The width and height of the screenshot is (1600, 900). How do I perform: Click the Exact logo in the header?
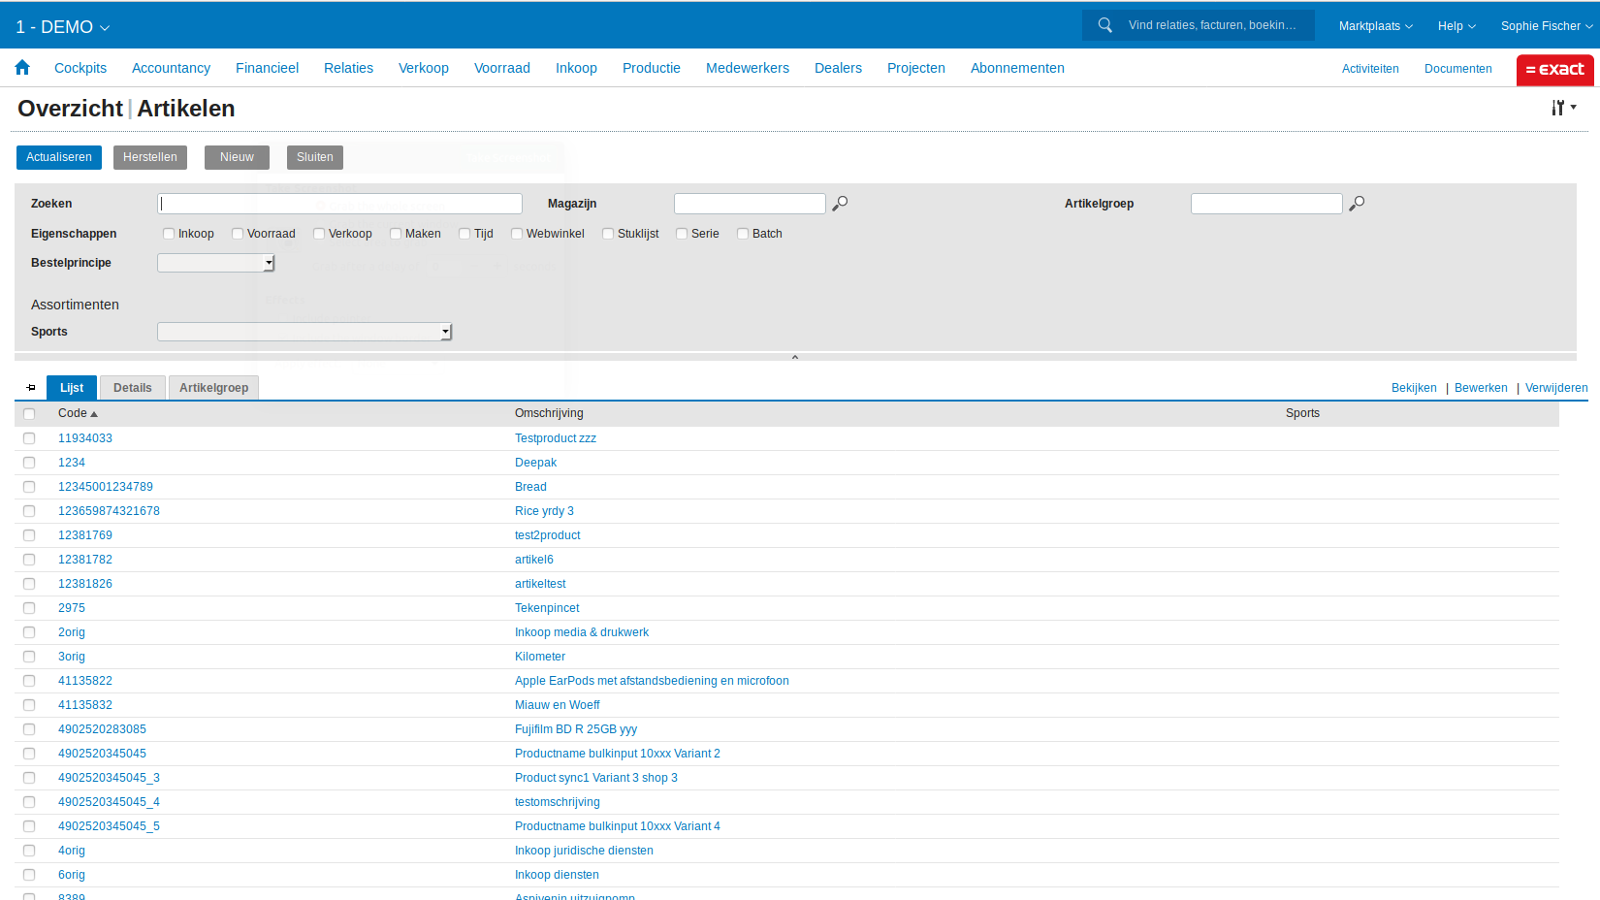[1555, 70]
